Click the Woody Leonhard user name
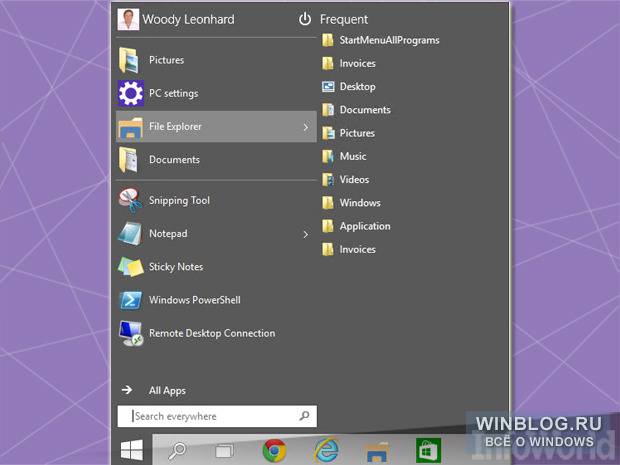Screen dimensions: 620x465 pos(188,19)
